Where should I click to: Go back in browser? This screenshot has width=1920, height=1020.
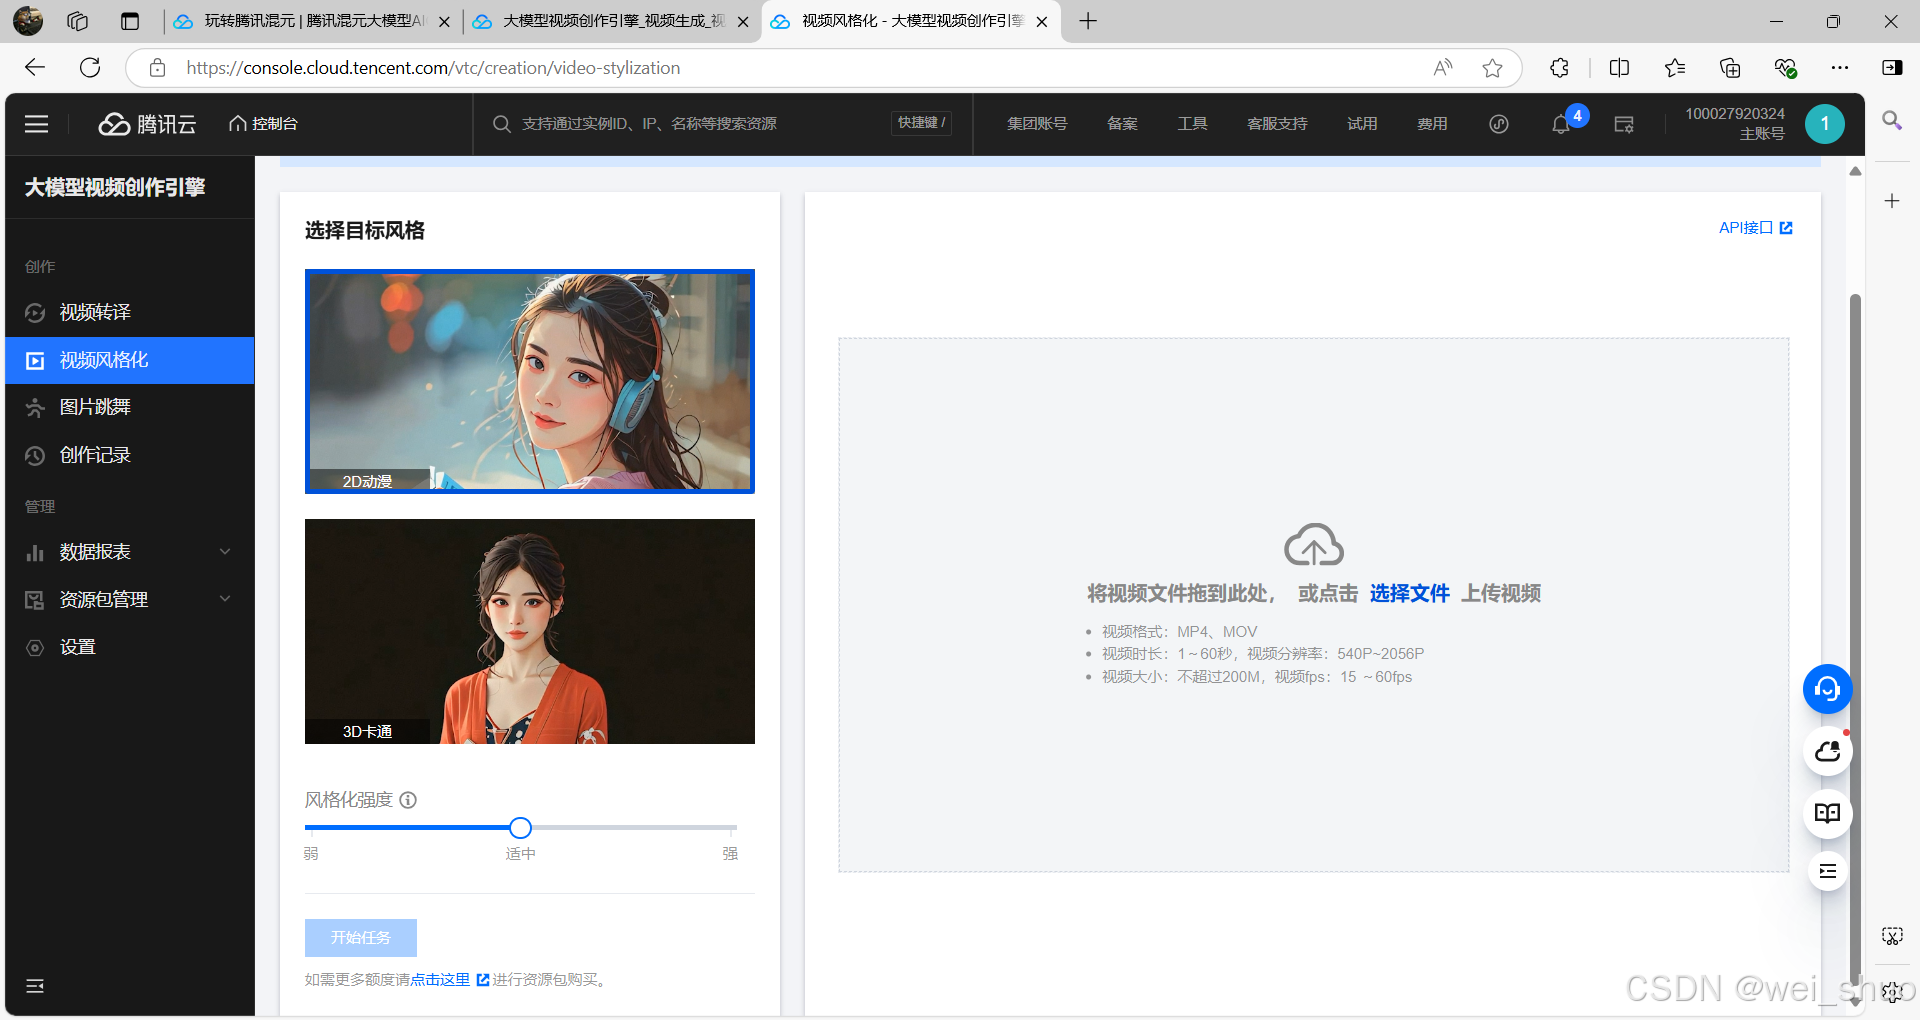(x=35, y=67)
